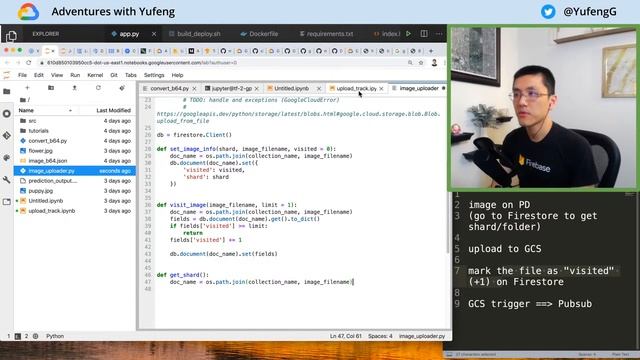Open the Run menu
Viewport: 640px width, 360px height.
(x=75, y=75)
